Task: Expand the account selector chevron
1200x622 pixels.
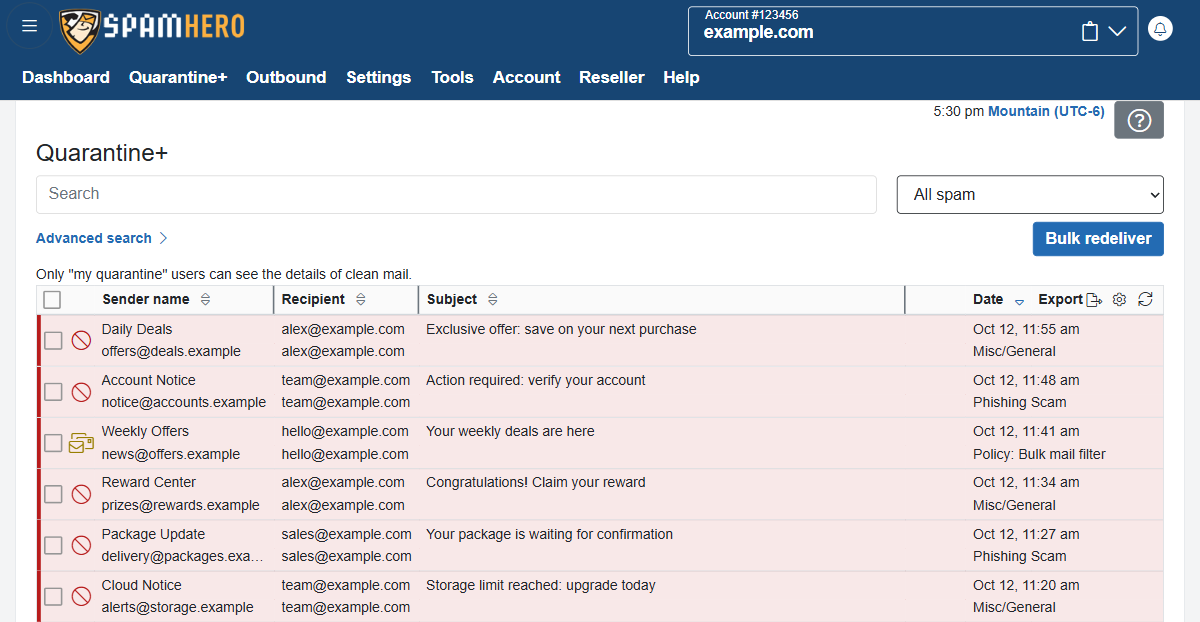Action: pyautogui.click(x=1118, y=32)
